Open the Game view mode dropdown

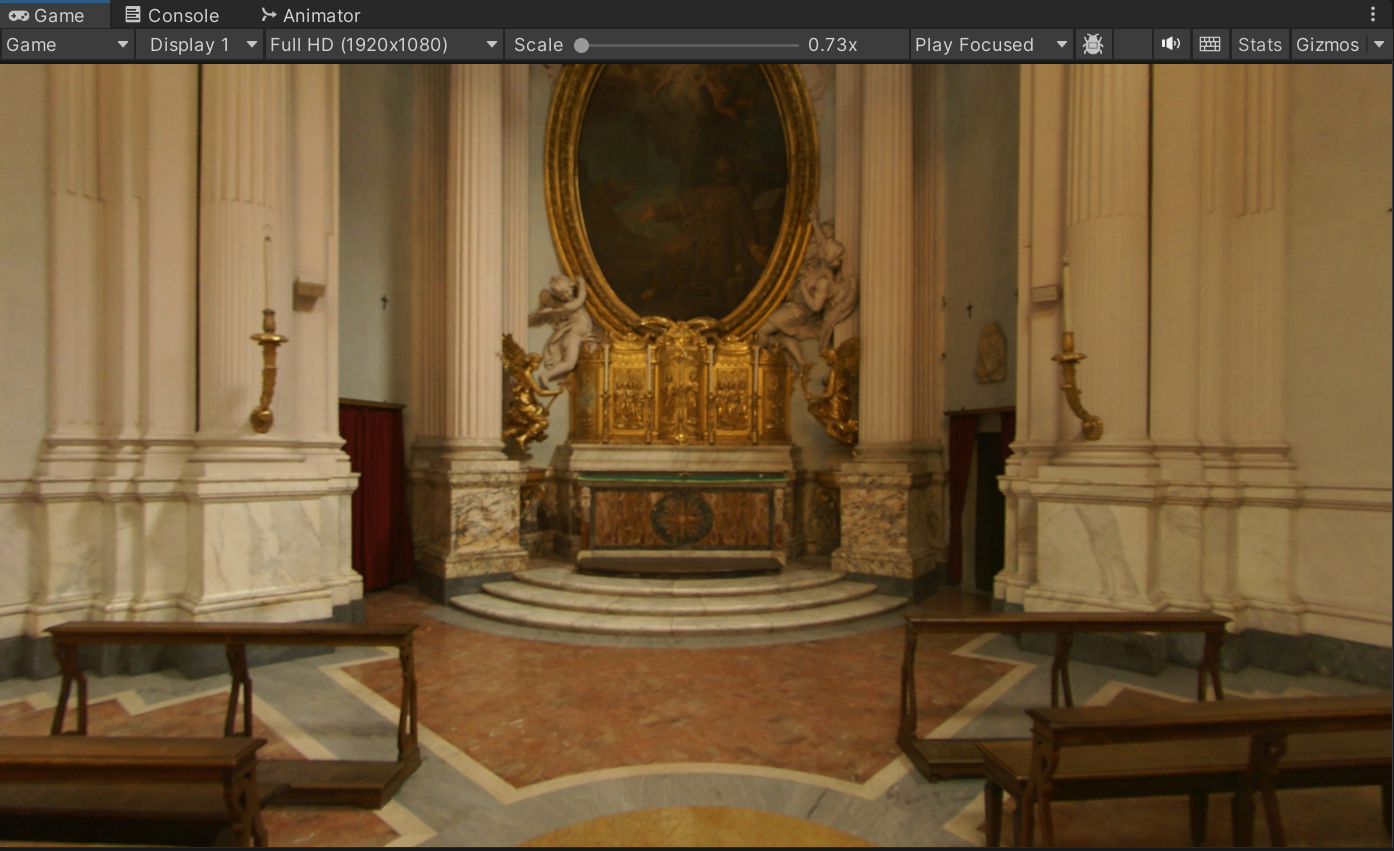pyautogui.click(x=67, y=45)
